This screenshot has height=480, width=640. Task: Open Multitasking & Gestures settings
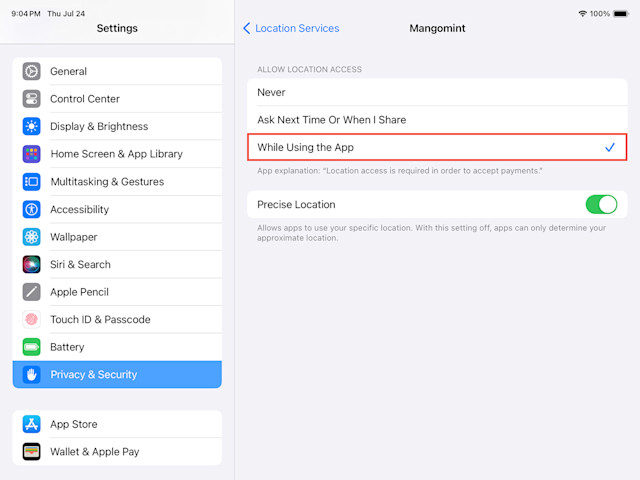(x=117, y=182)
